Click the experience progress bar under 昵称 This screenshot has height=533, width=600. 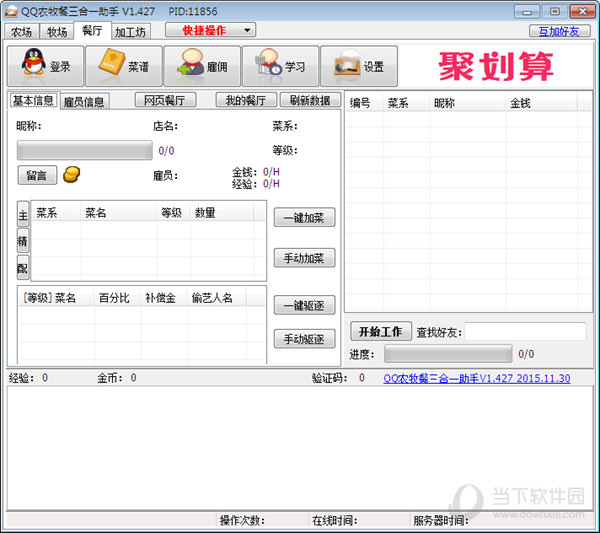[85, 150]
